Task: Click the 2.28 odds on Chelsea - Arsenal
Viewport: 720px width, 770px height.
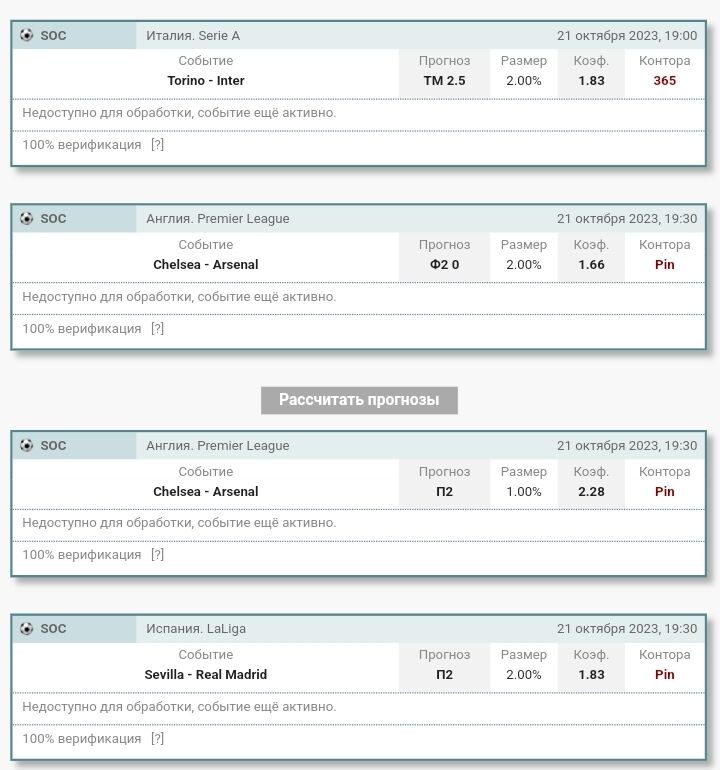Action: pos(591,492)
